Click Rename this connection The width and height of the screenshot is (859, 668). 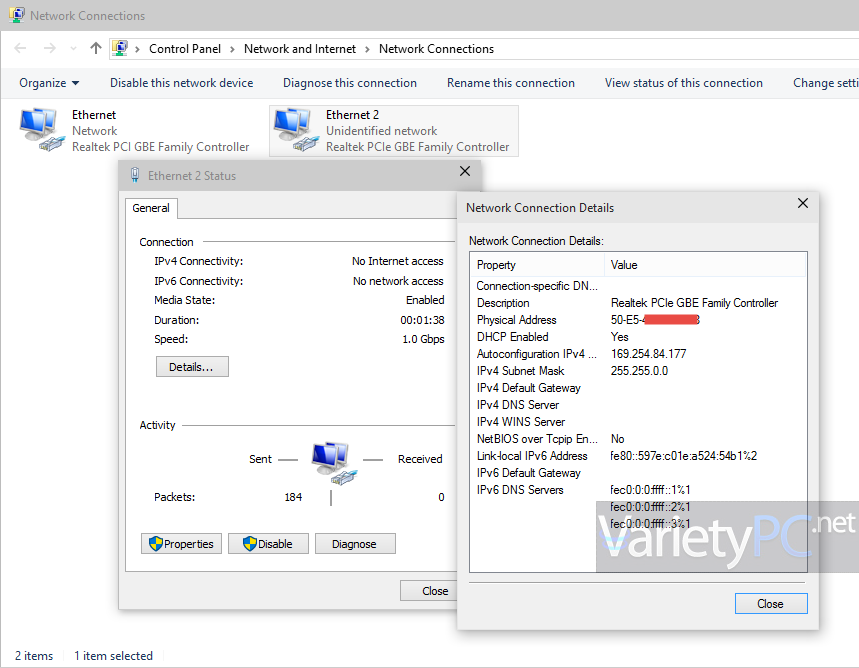click(511, 83)
